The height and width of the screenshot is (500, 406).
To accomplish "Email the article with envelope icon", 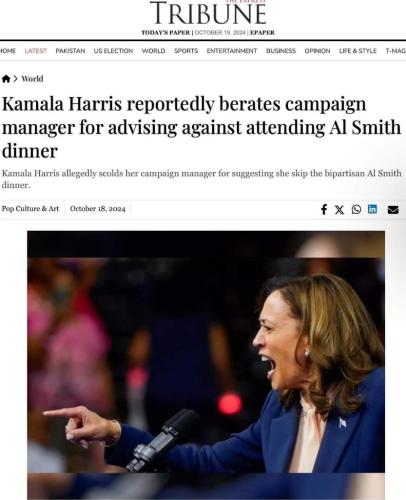I will [393, 210].
